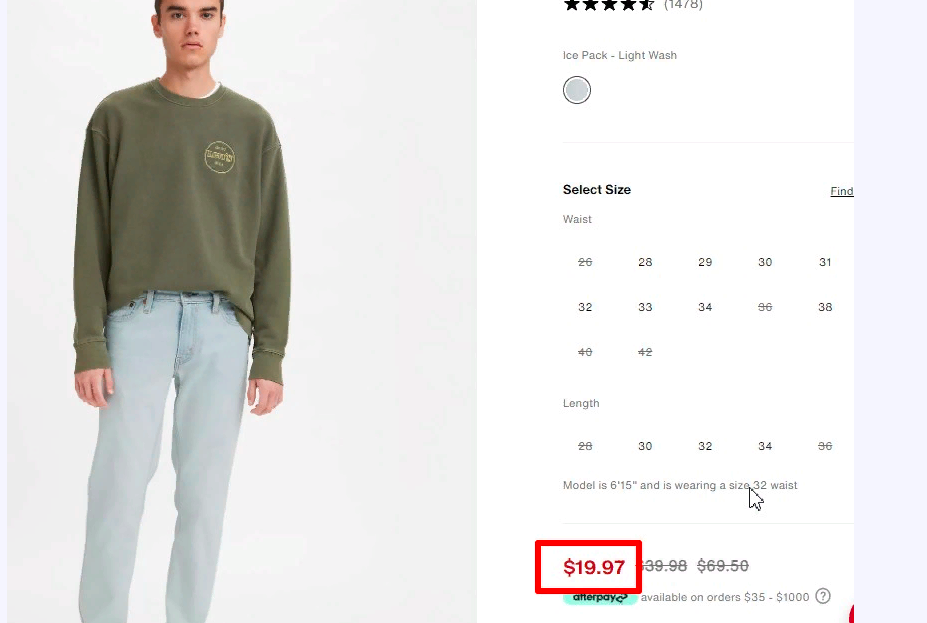Open the Afterpay help question mark icon
This screenshot has width=927, height=623.
tap(822, 596)
